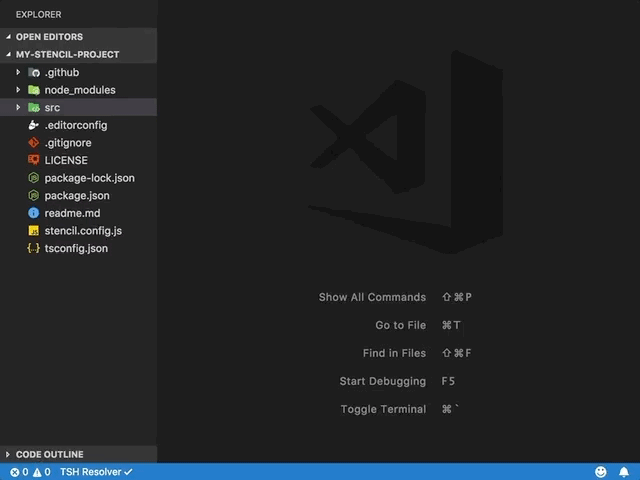The height and width of the screenshot is (480, 640).
Task: Click the package.json node icon
Action: (x=33, y=196)
